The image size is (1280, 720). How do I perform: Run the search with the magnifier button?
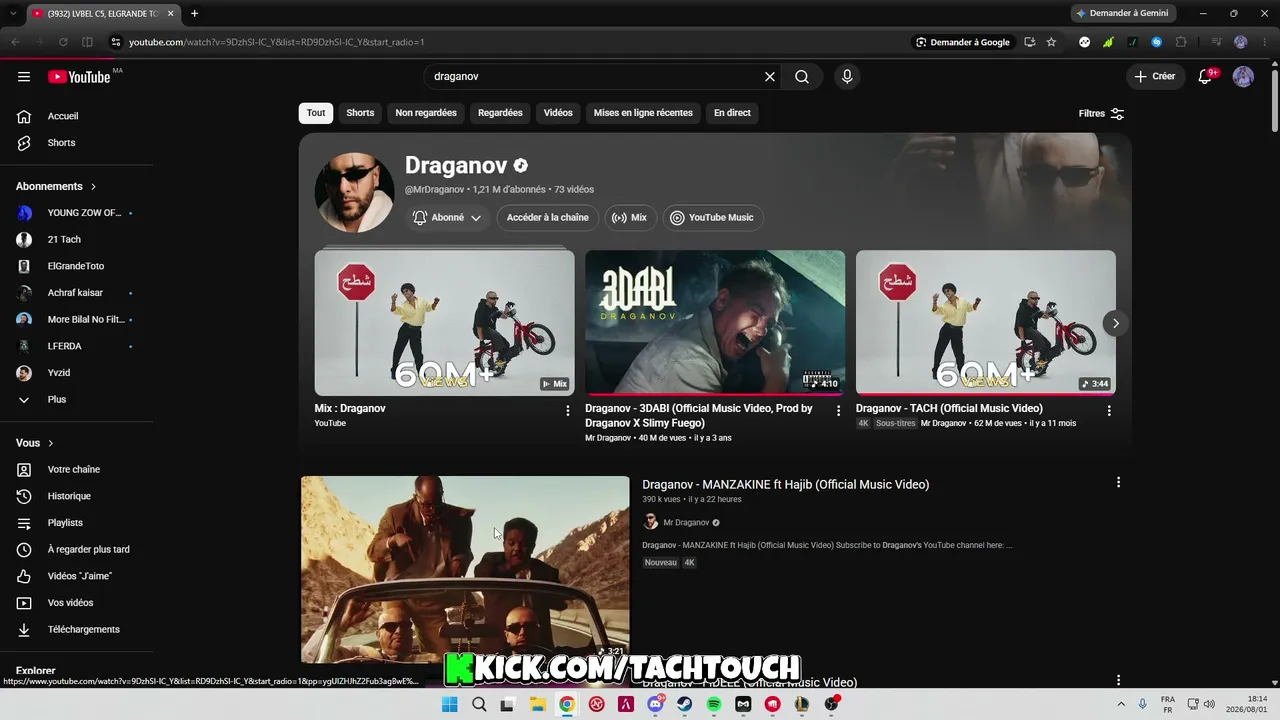802,77
